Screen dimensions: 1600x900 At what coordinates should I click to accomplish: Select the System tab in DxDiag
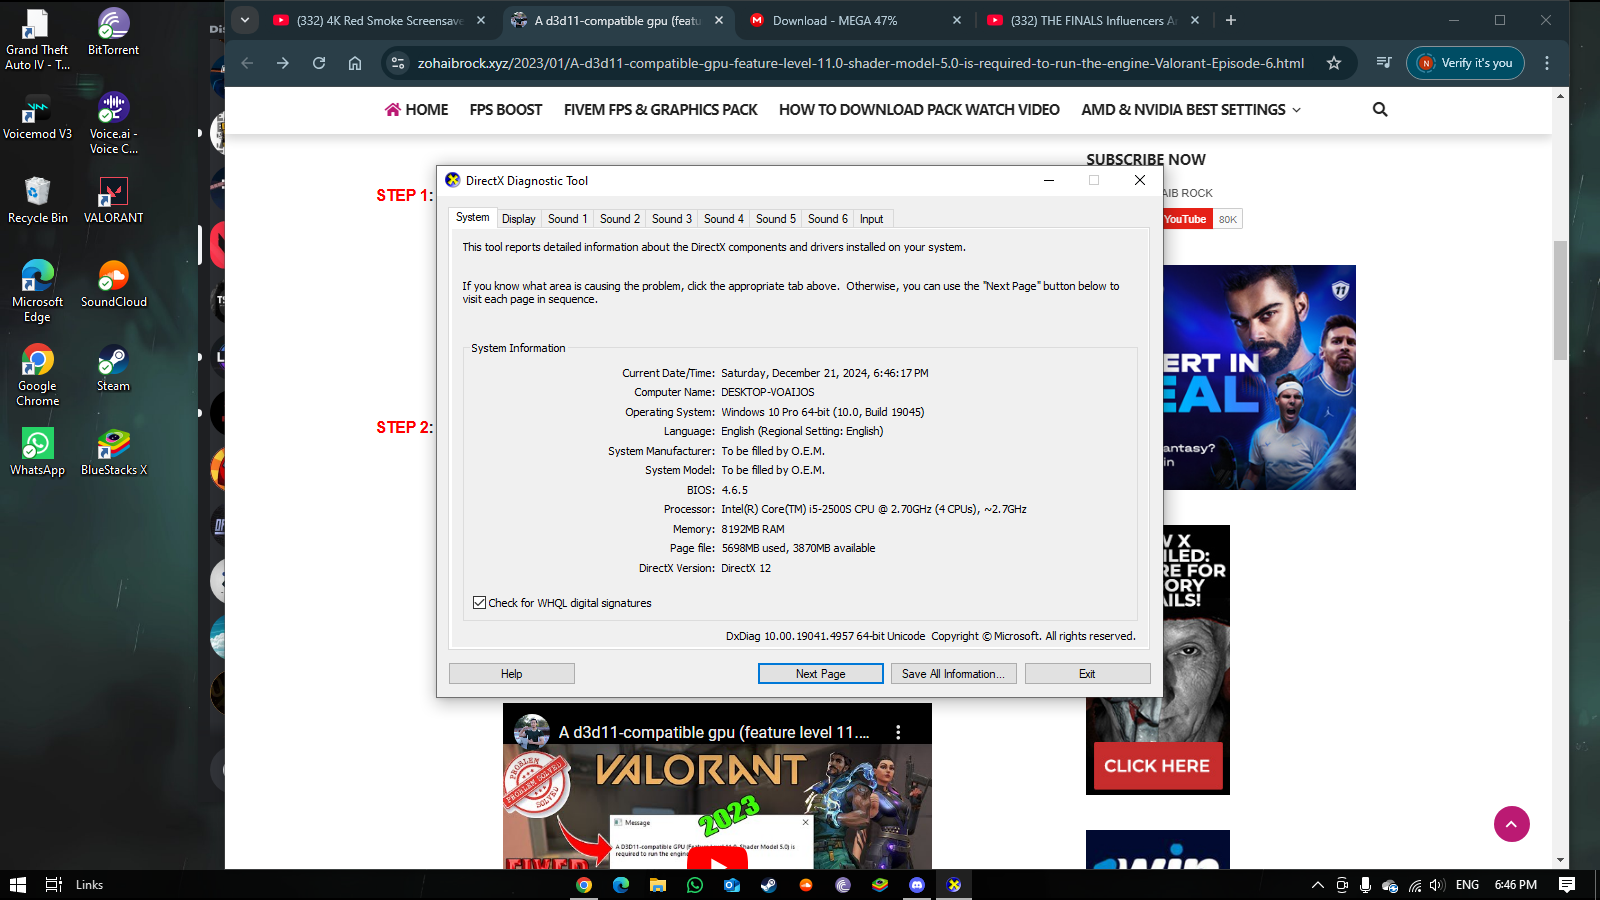pos(473,217)
